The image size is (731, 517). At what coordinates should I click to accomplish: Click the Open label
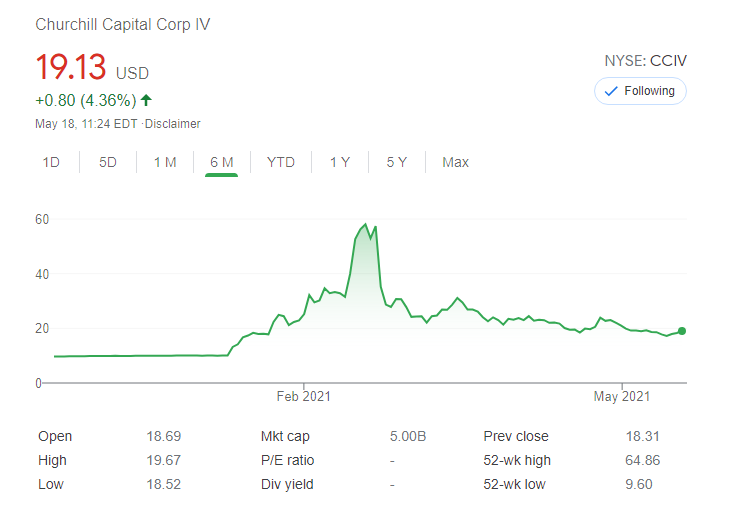[55, 436]
